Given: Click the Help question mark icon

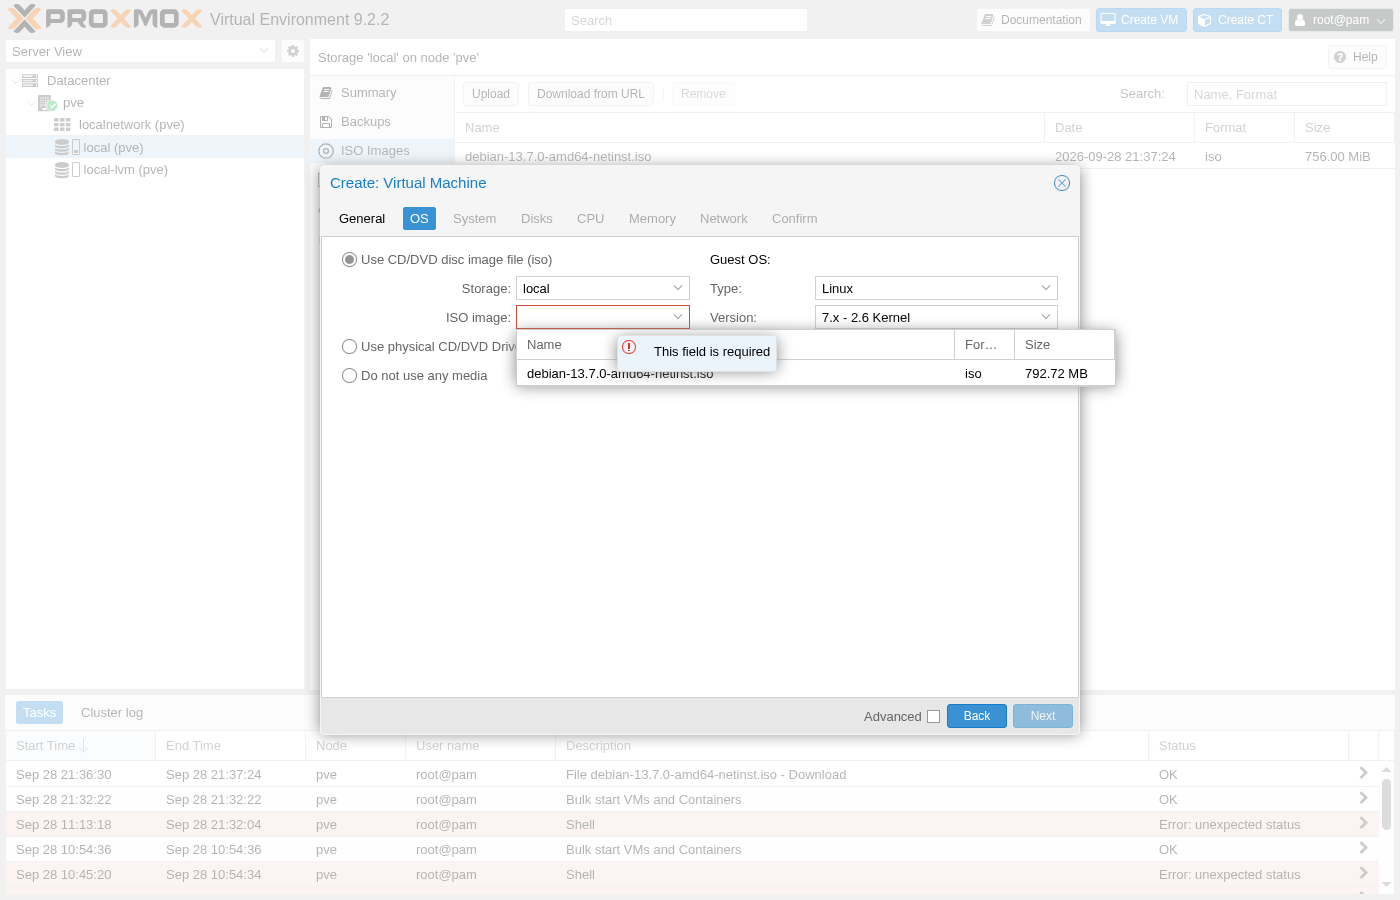Looking at the screenshot, I should 1340,57.
